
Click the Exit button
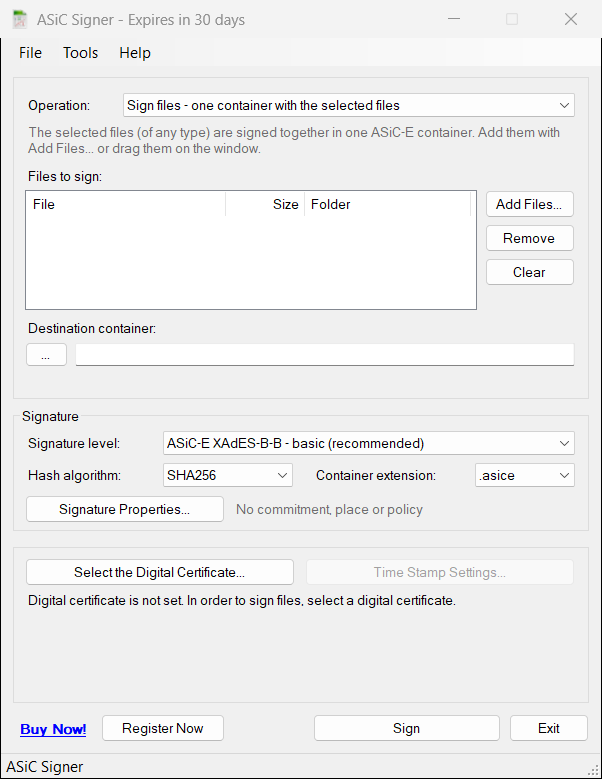549,728
